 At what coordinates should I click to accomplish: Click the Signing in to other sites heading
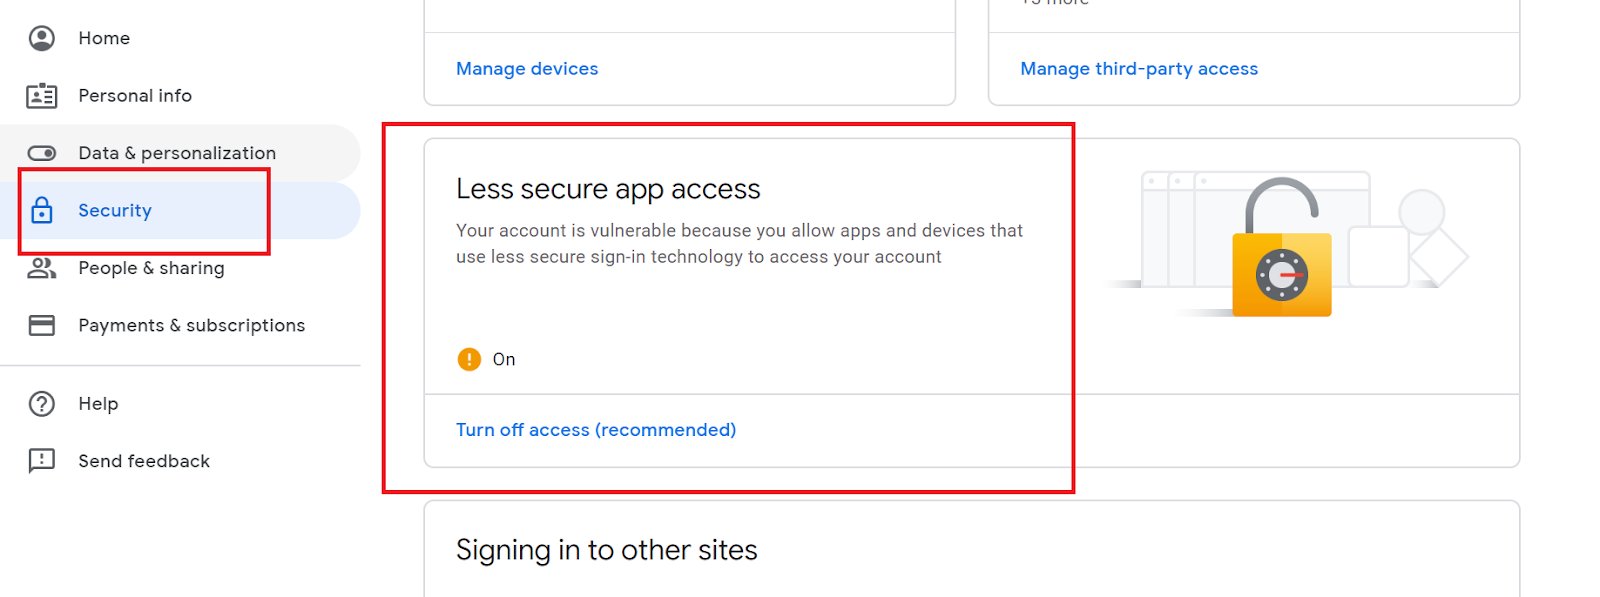point(606,550)
